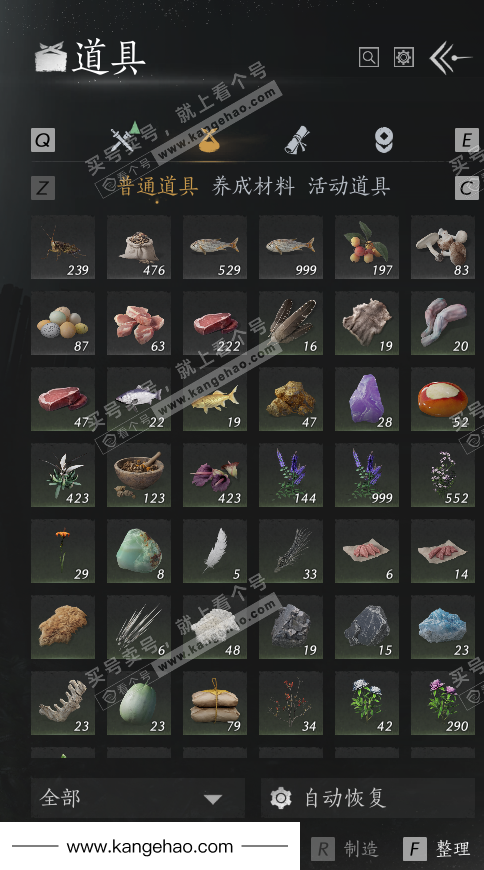484x870 pixels.
Task: Select 普通道具 tab
Action: (158, 186)
